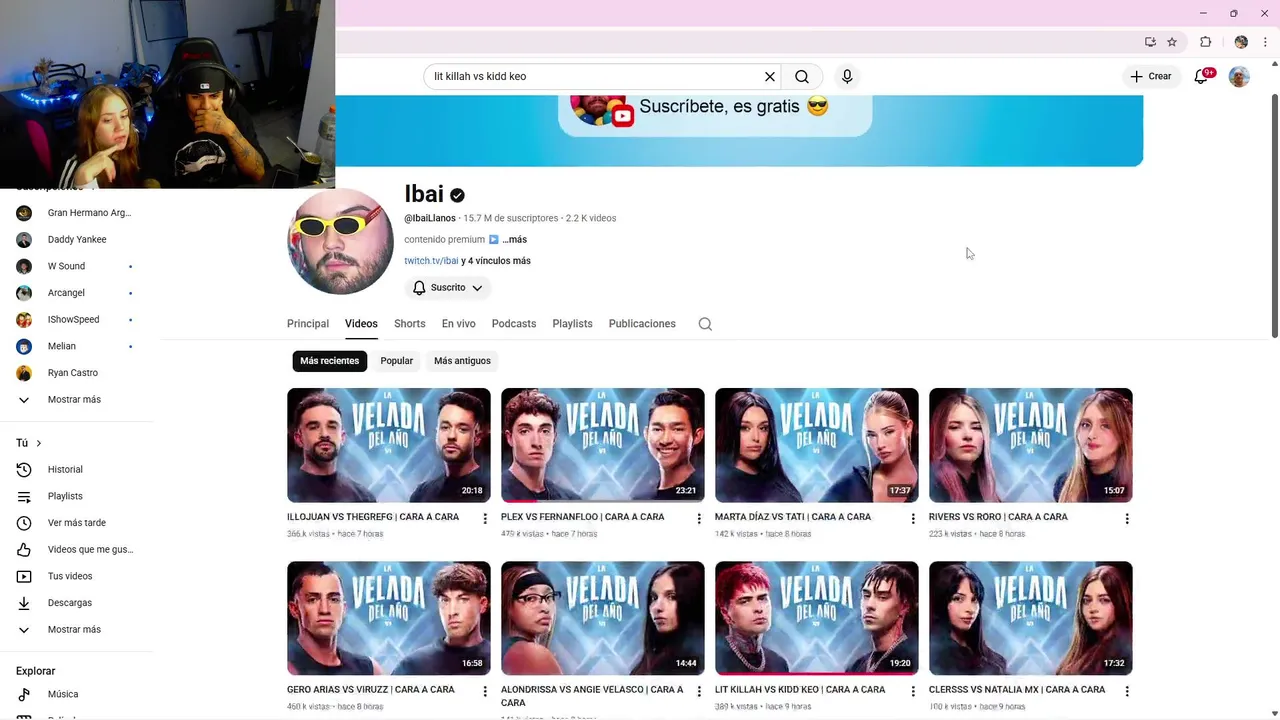
Task: Click the Chrome profile avatar in toolbar
Action: click(x=1241, y=42)
